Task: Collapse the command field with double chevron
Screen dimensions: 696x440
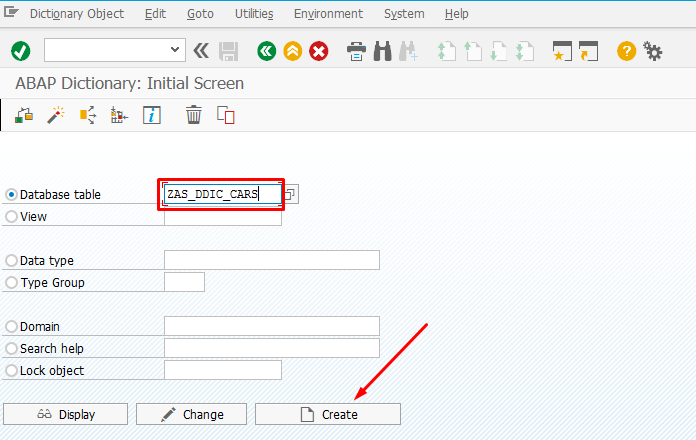Action: 201,51
